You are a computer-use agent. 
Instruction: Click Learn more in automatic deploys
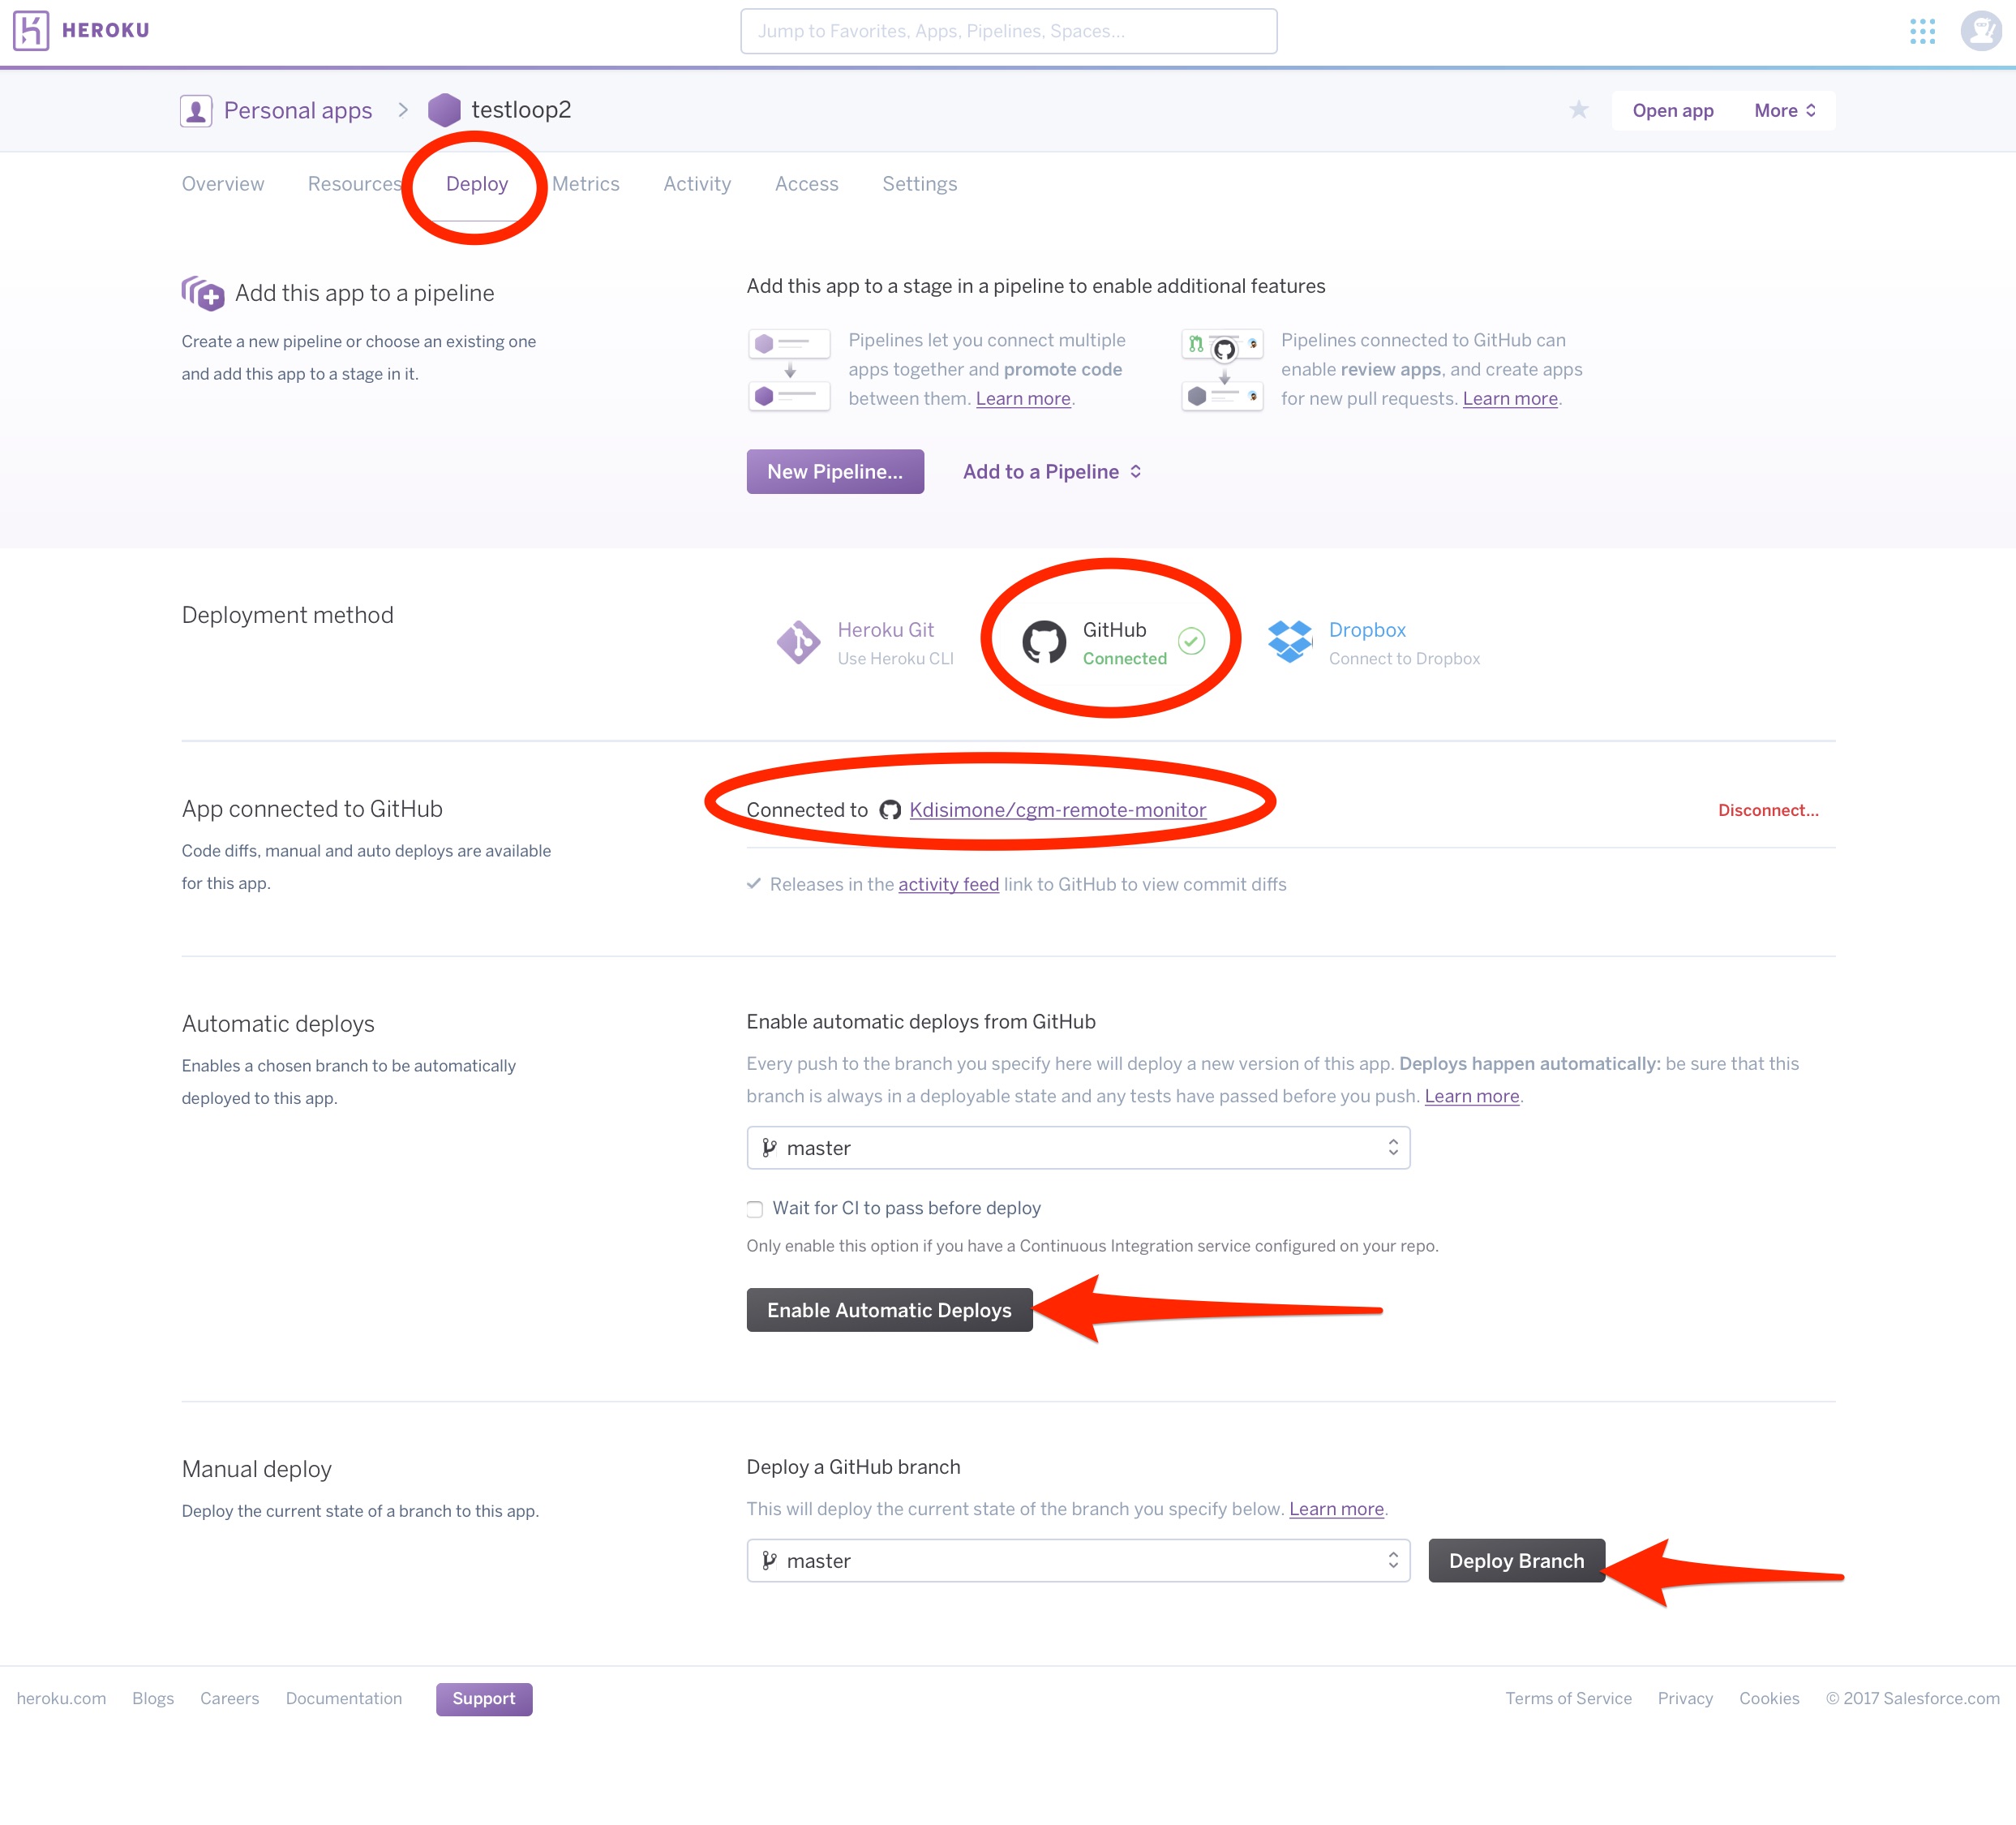click(x=1472, y=1096)
